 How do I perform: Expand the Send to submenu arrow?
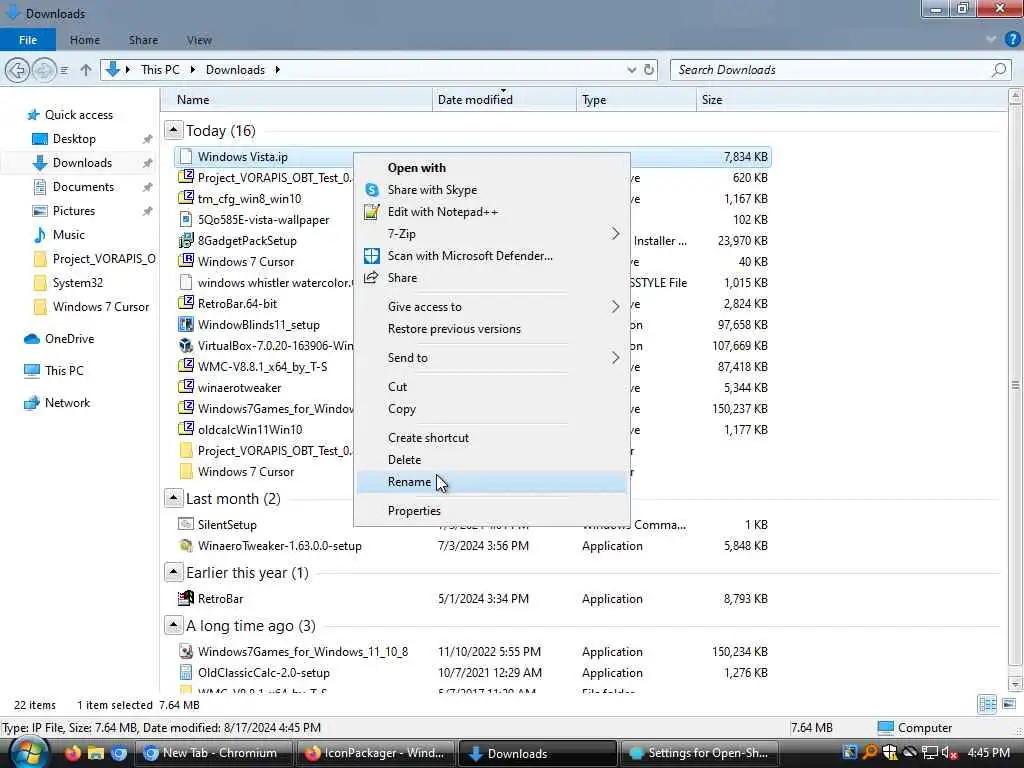[x=615, y=357]
